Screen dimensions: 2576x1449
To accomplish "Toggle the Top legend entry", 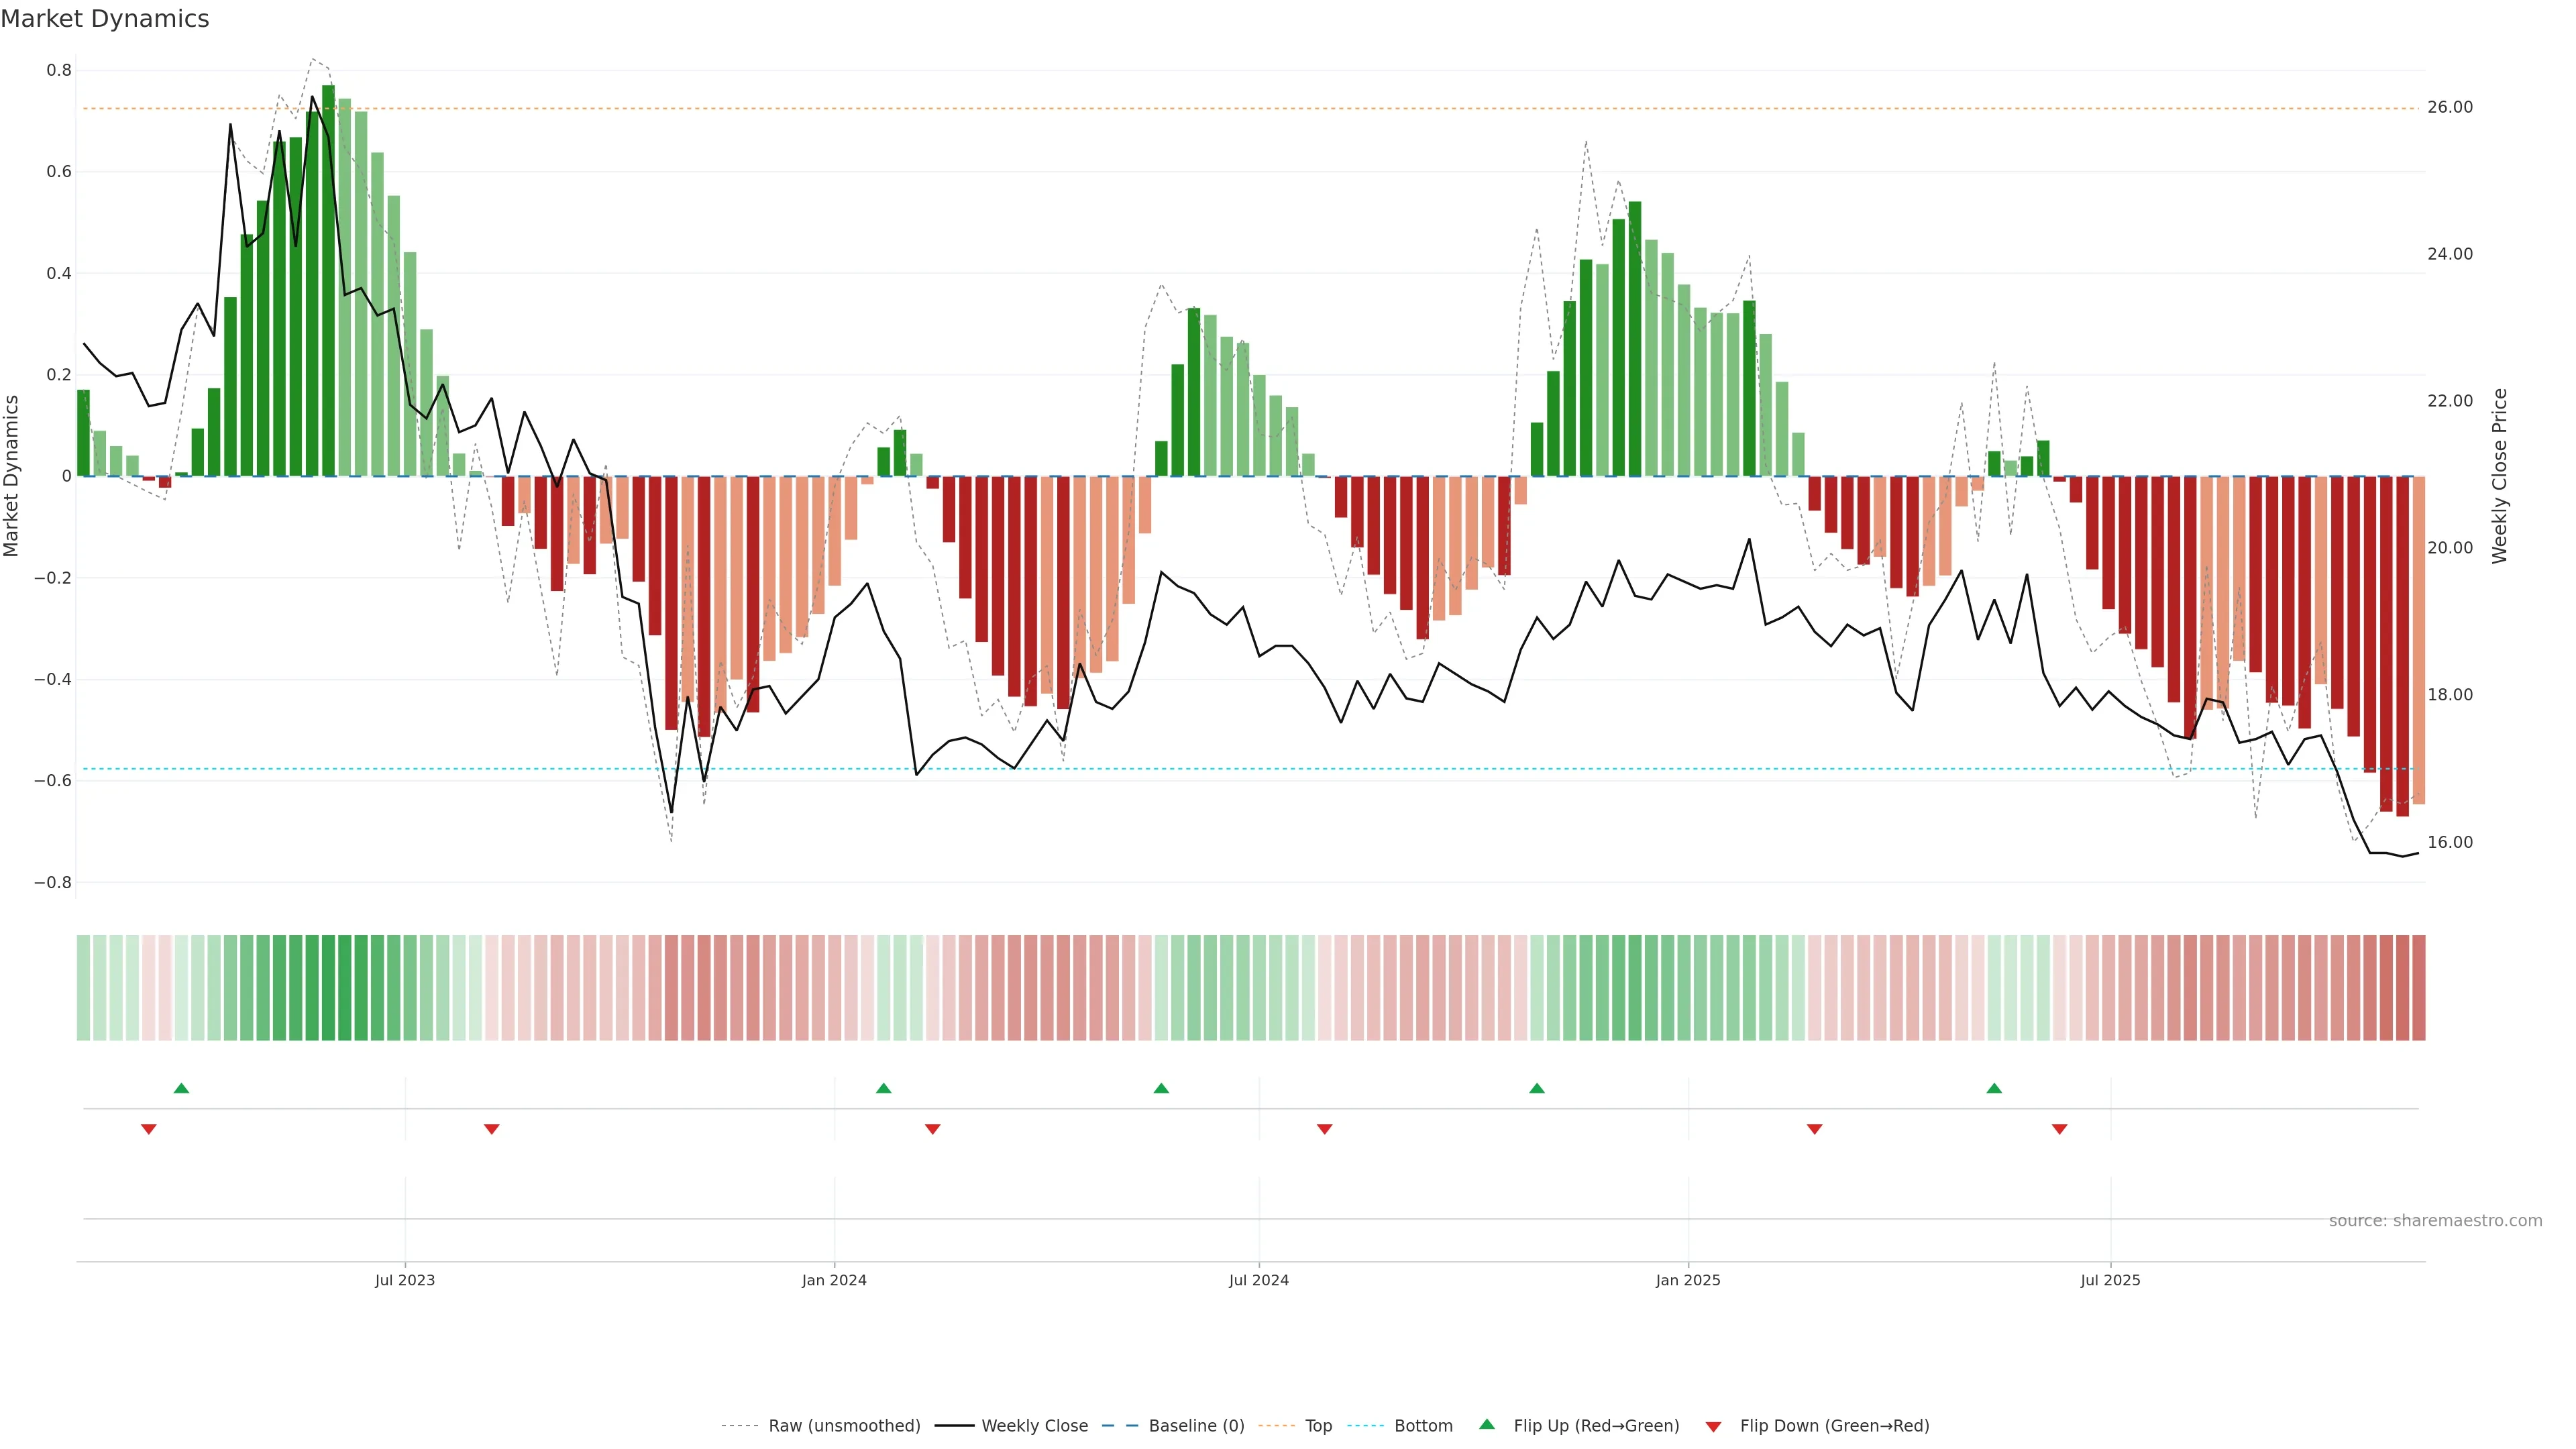I will (x=1318, y=1426).
